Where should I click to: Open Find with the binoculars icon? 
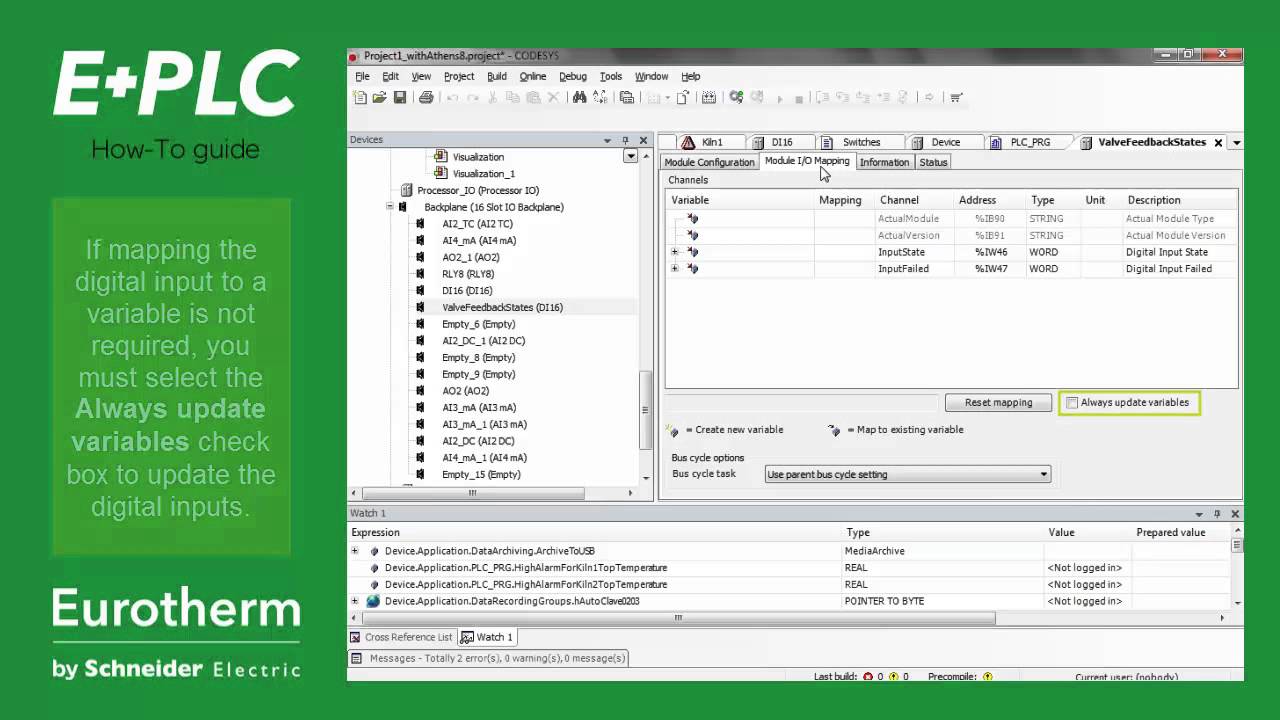click(579, 97)
